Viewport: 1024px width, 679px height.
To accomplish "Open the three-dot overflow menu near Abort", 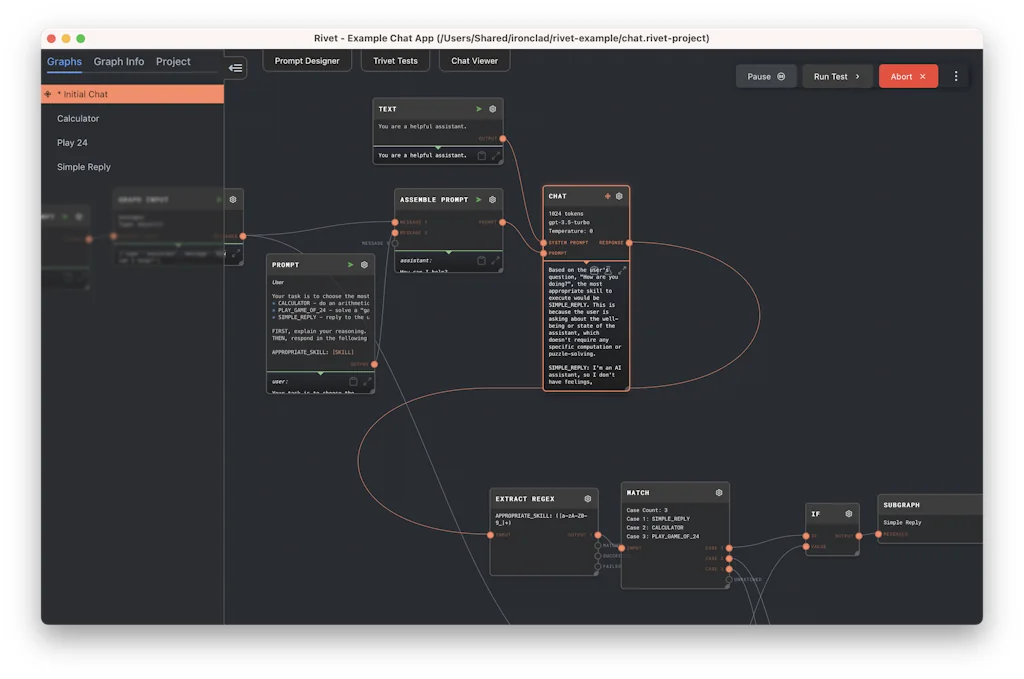I will coord(956,75).
